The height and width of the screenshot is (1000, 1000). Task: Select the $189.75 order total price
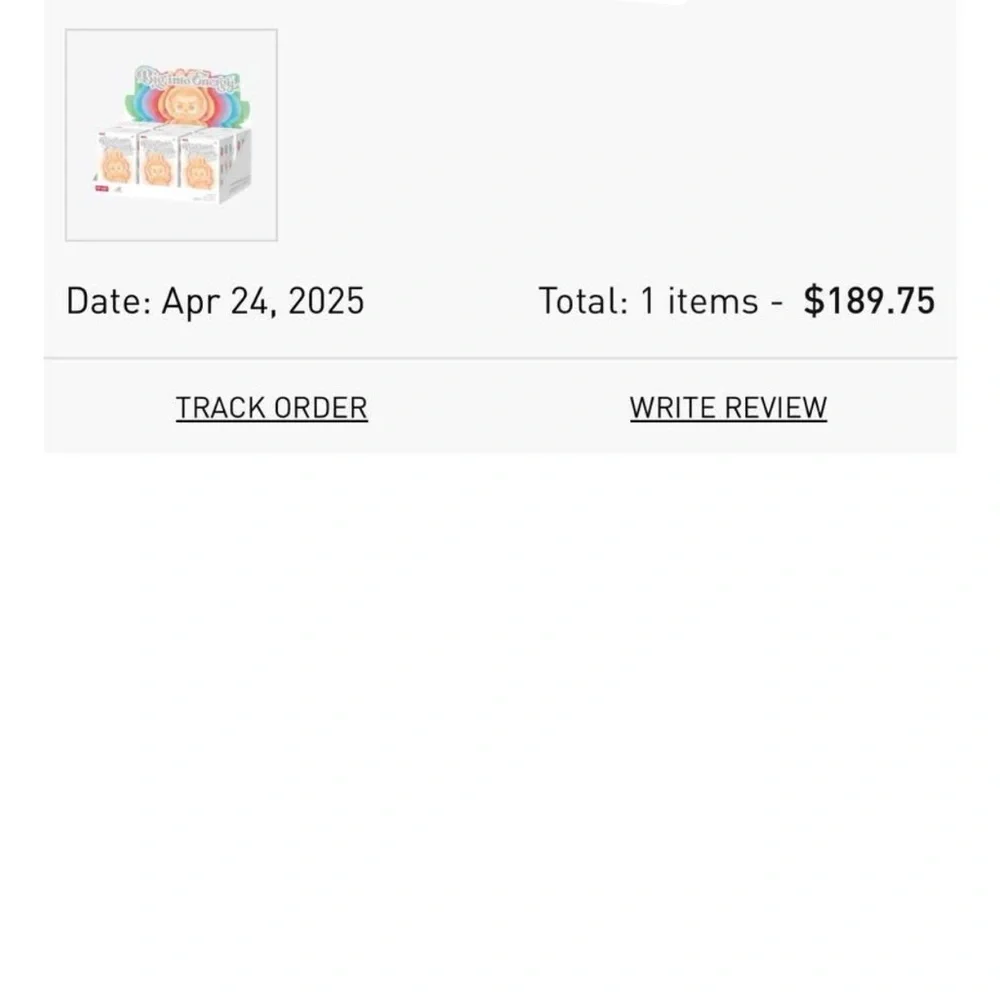click(x=869, y=301)
